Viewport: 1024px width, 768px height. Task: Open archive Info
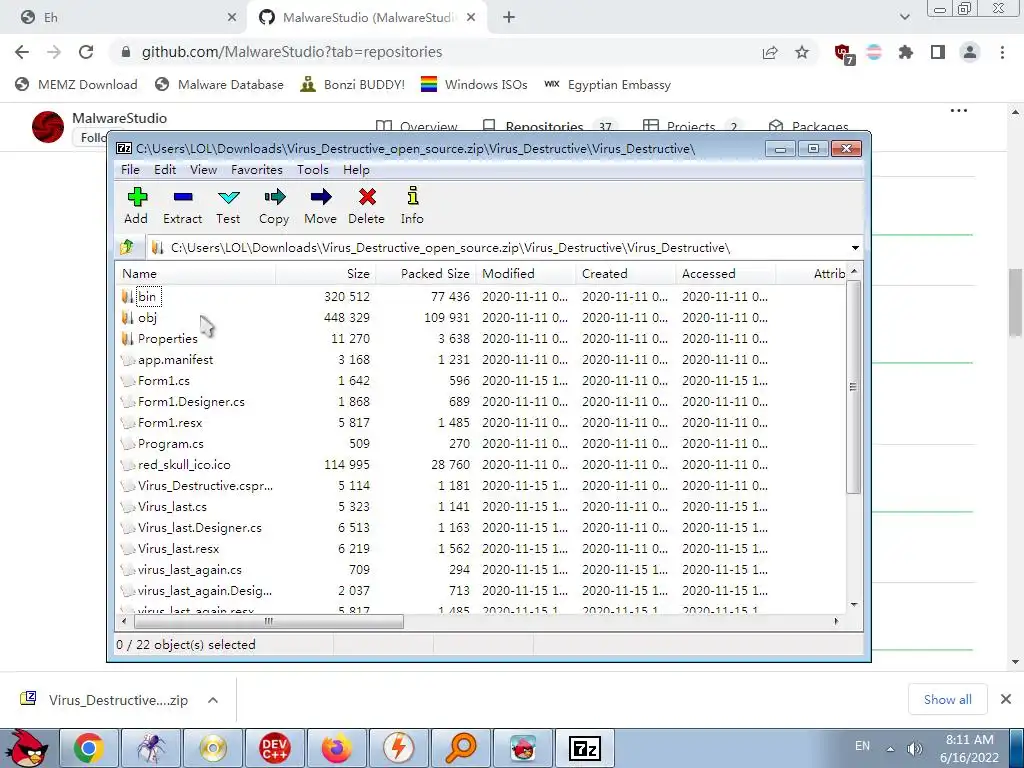coord(412,206)
